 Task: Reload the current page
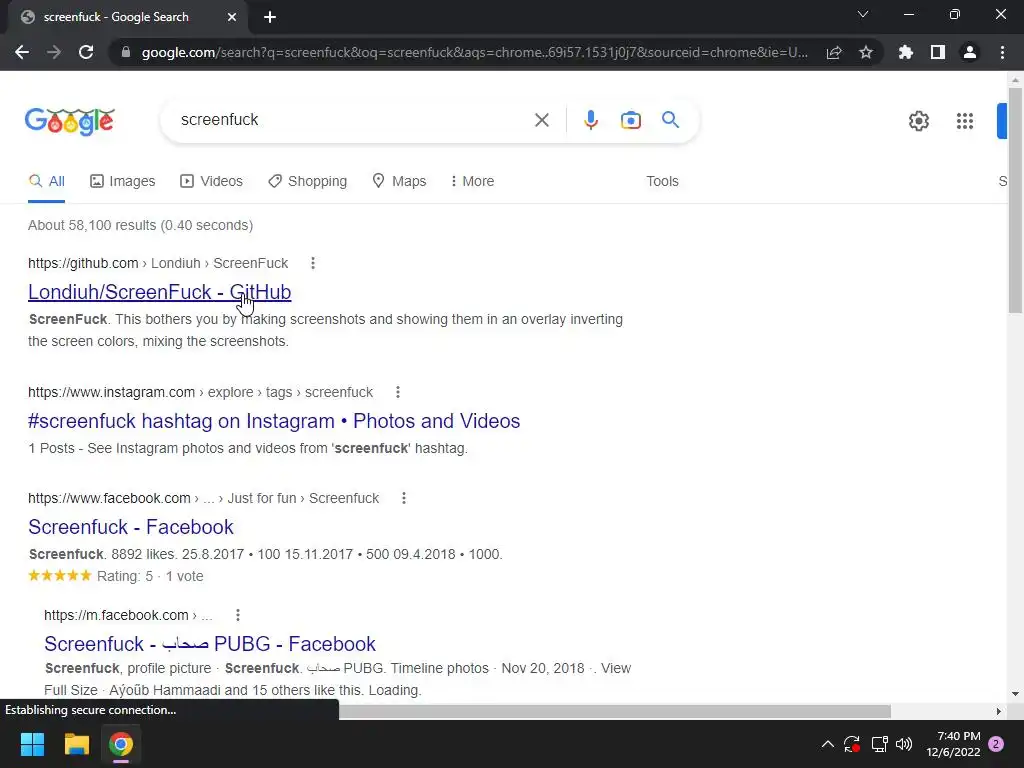(x=86, y=52)
